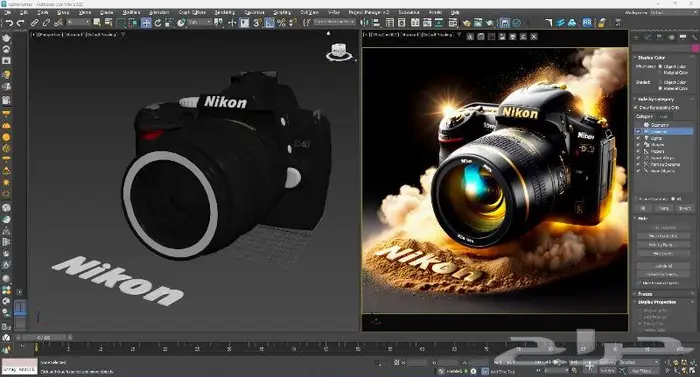The image size is (700, 377).
Task: Collapse the Display Color rollout
Action: point(651,58)
